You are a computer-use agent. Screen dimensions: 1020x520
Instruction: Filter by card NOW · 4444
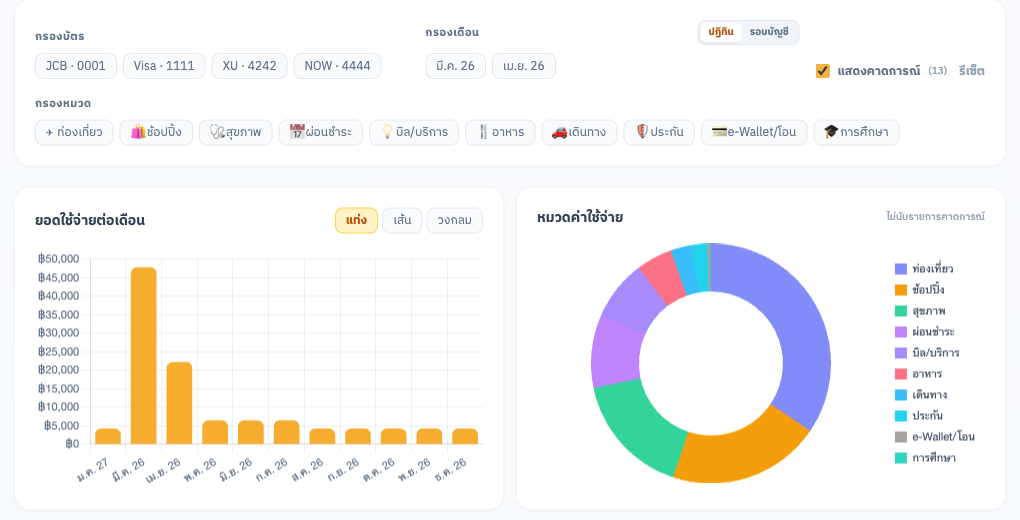point(337,66)
